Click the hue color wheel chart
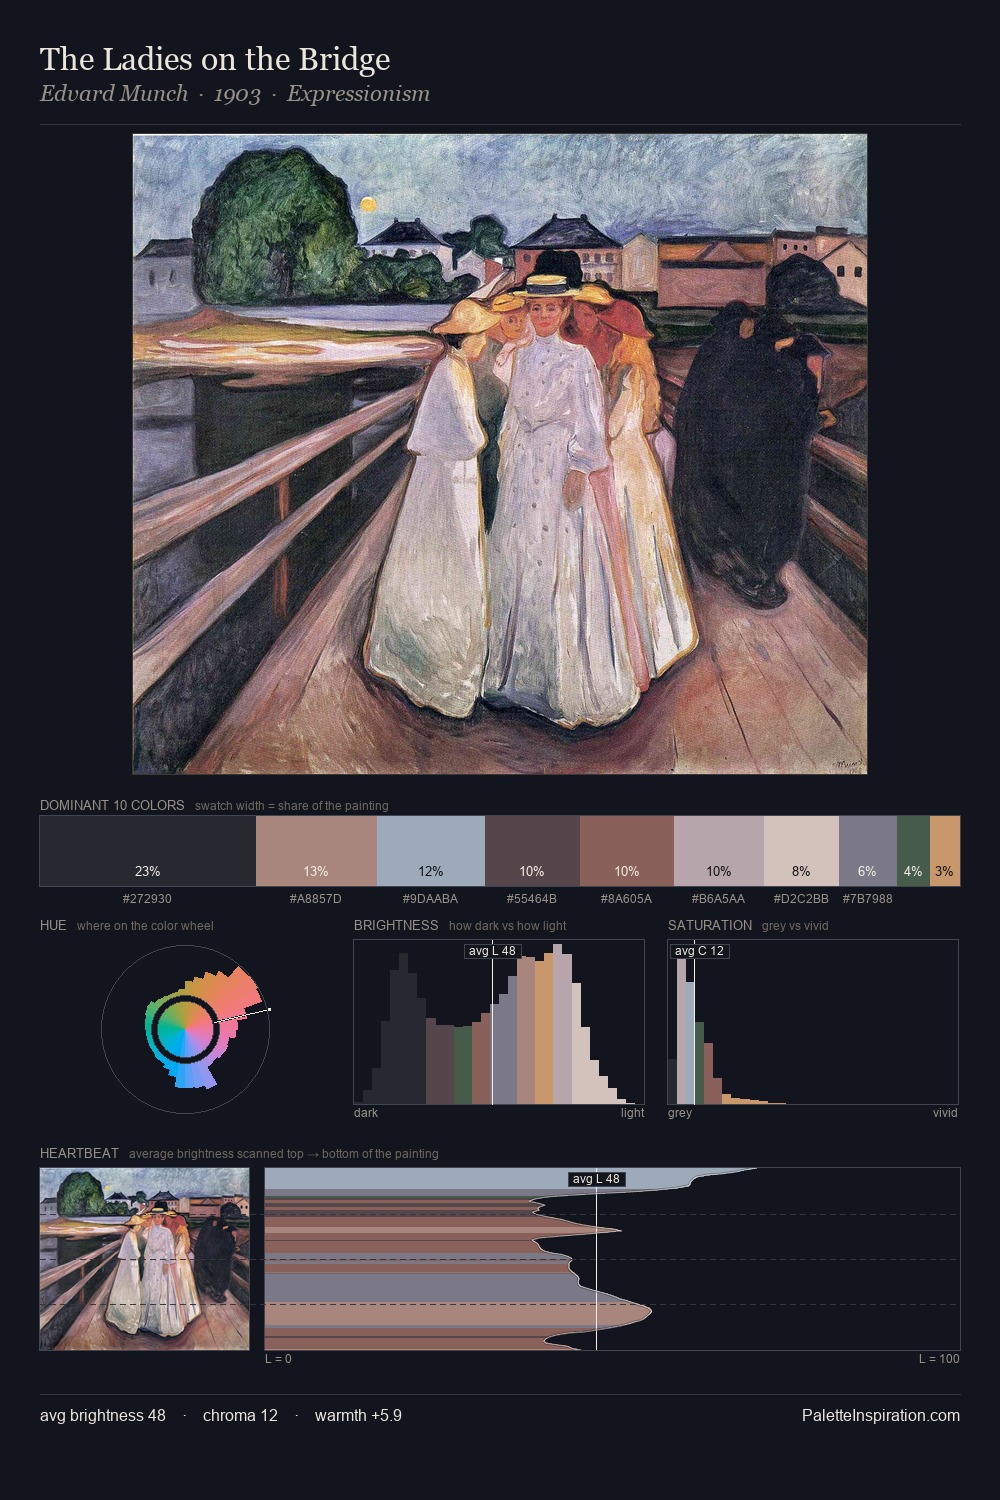 pos(185,1028)
